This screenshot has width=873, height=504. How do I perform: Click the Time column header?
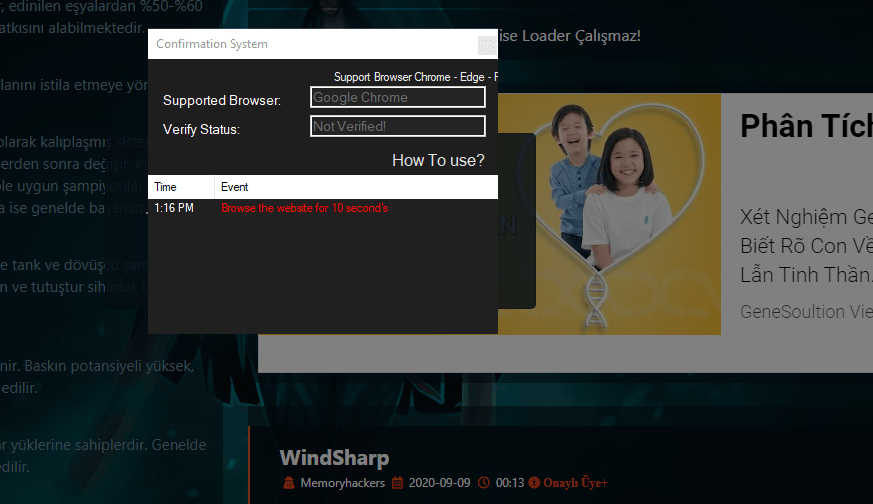click(181, 187)
